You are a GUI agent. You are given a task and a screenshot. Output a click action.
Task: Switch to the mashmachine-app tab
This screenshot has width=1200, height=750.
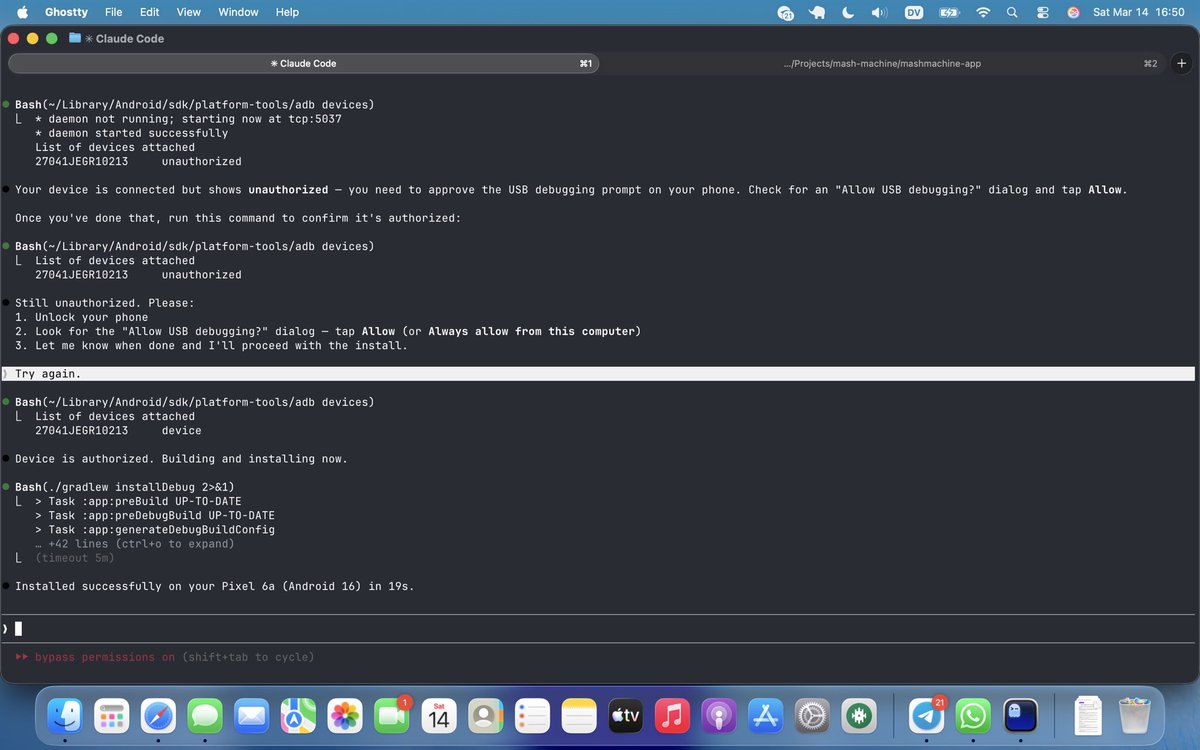(x=884, y=63)
